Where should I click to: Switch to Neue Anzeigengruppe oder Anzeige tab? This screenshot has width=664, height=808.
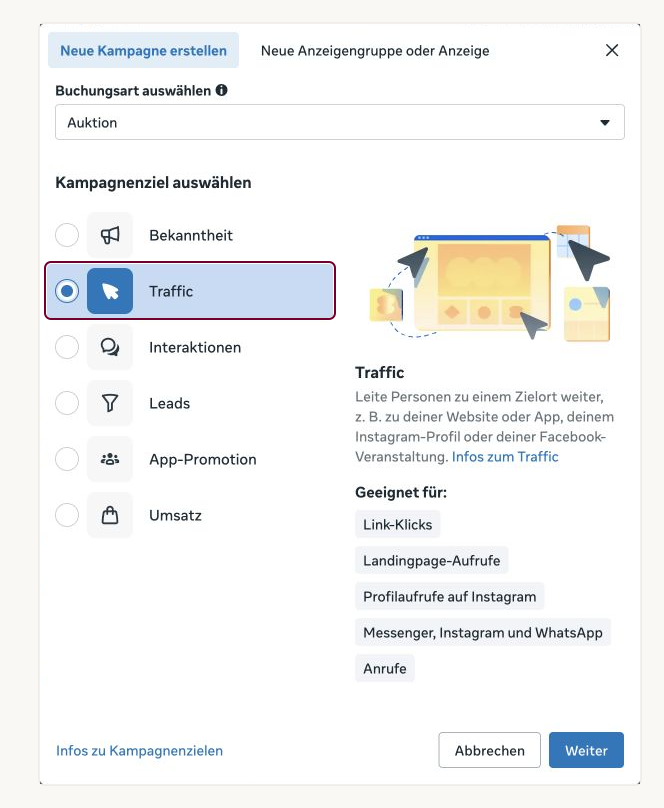click(x=375, y=50)
